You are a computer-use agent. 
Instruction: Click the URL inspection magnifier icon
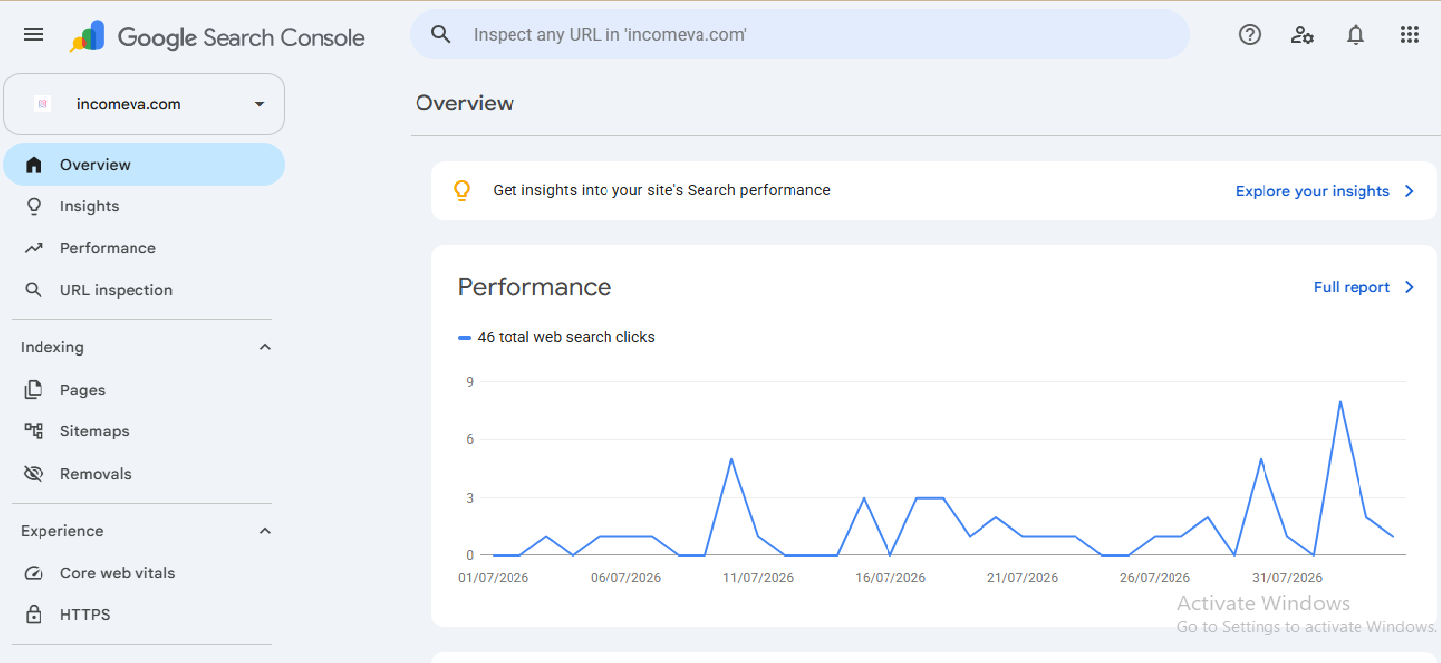pos(34,290)
